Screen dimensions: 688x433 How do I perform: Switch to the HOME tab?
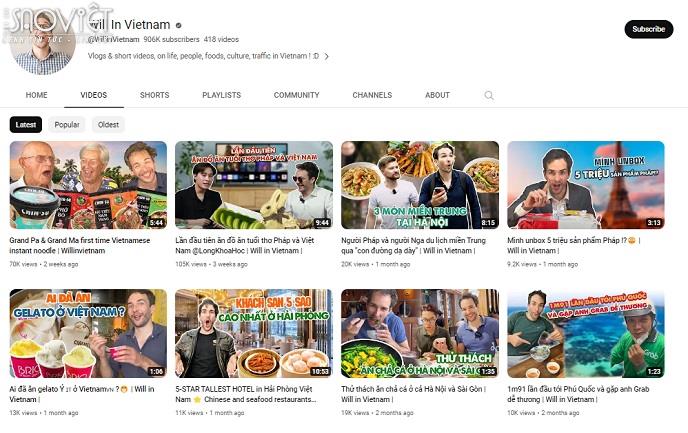pos(36,95)
